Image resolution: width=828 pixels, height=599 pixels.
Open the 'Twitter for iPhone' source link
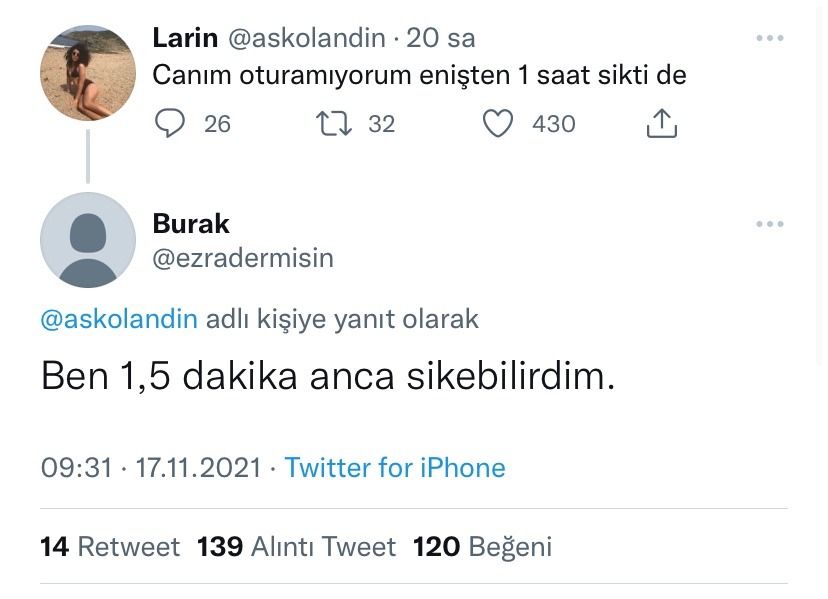tap(395, 468)
